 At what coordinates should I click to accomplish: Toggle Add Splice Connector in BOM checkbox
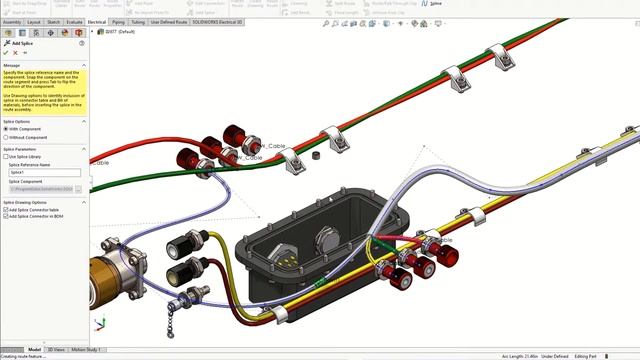pyautogui.click(x=6, y=216)
